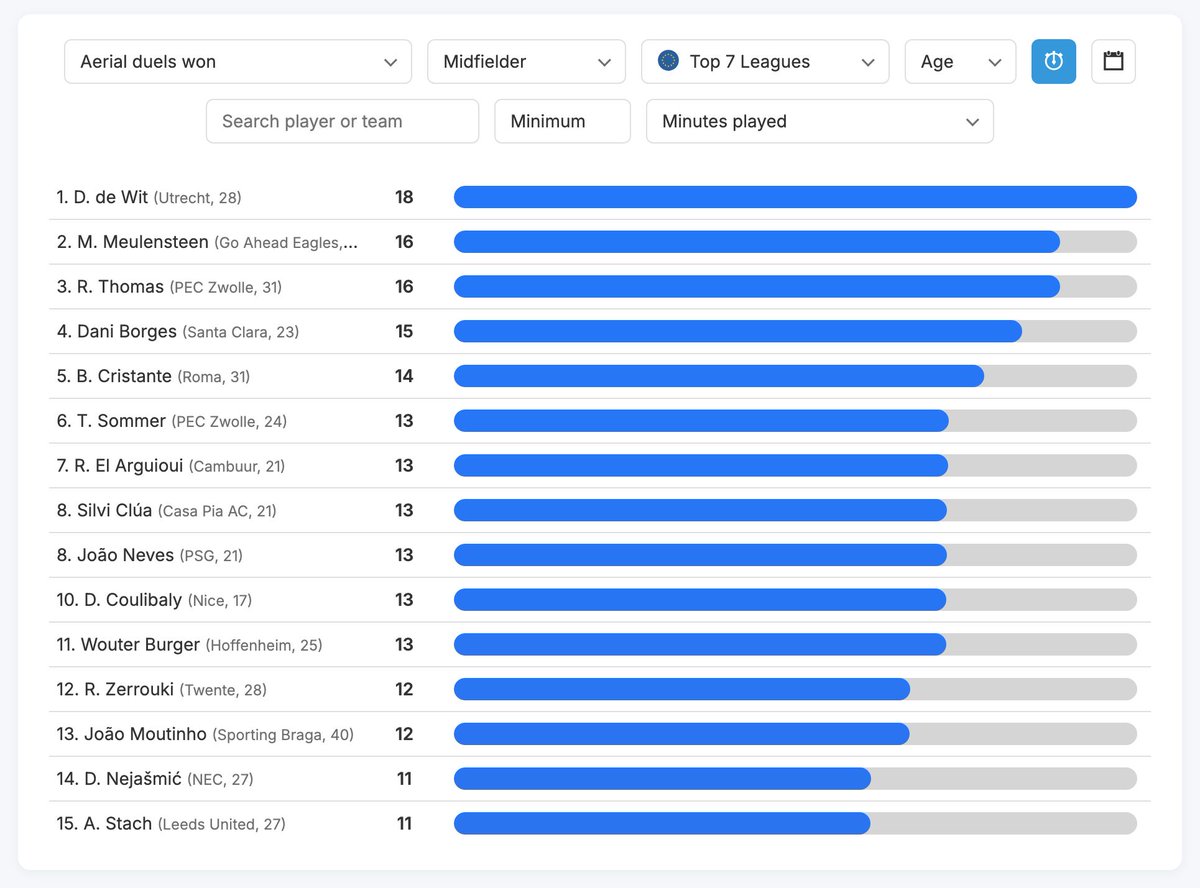Click the value 18 for D. de Wit
This screenshot has width=1200, height=888.
point(404,197)
